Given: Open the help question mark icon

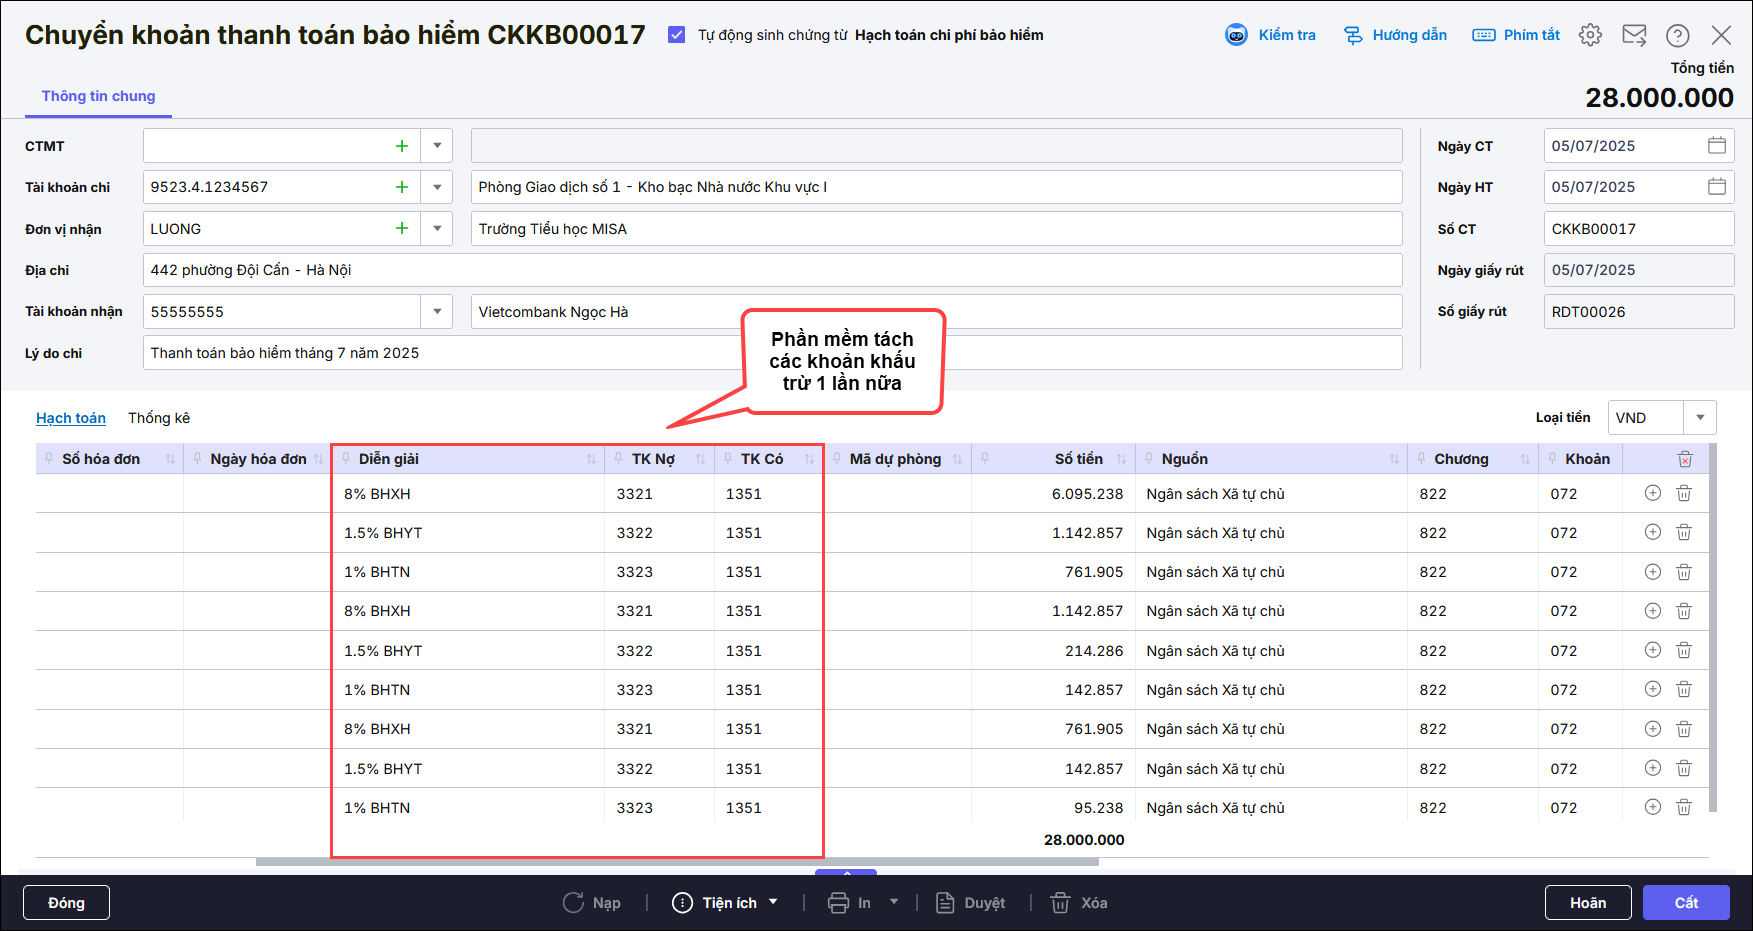Looking at the screenshot, I should point(1677,35).
